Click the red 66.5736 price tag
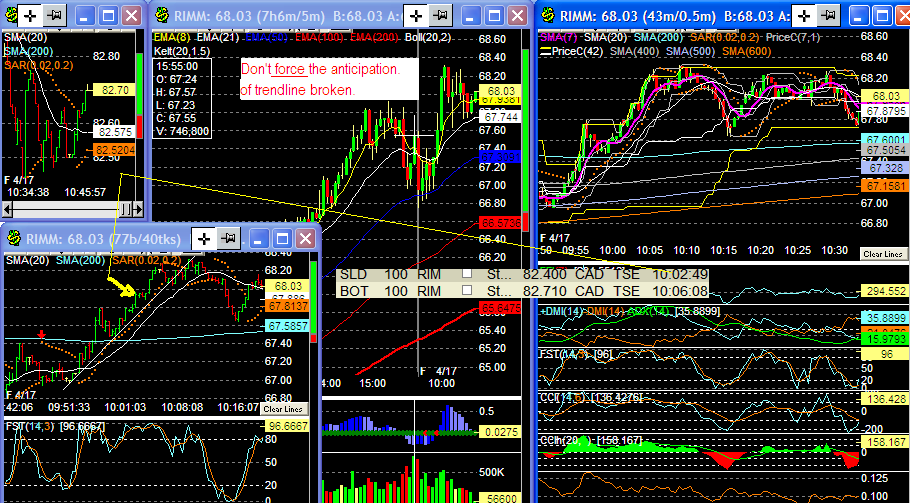The image size is (910, 503). coord(500,223)
